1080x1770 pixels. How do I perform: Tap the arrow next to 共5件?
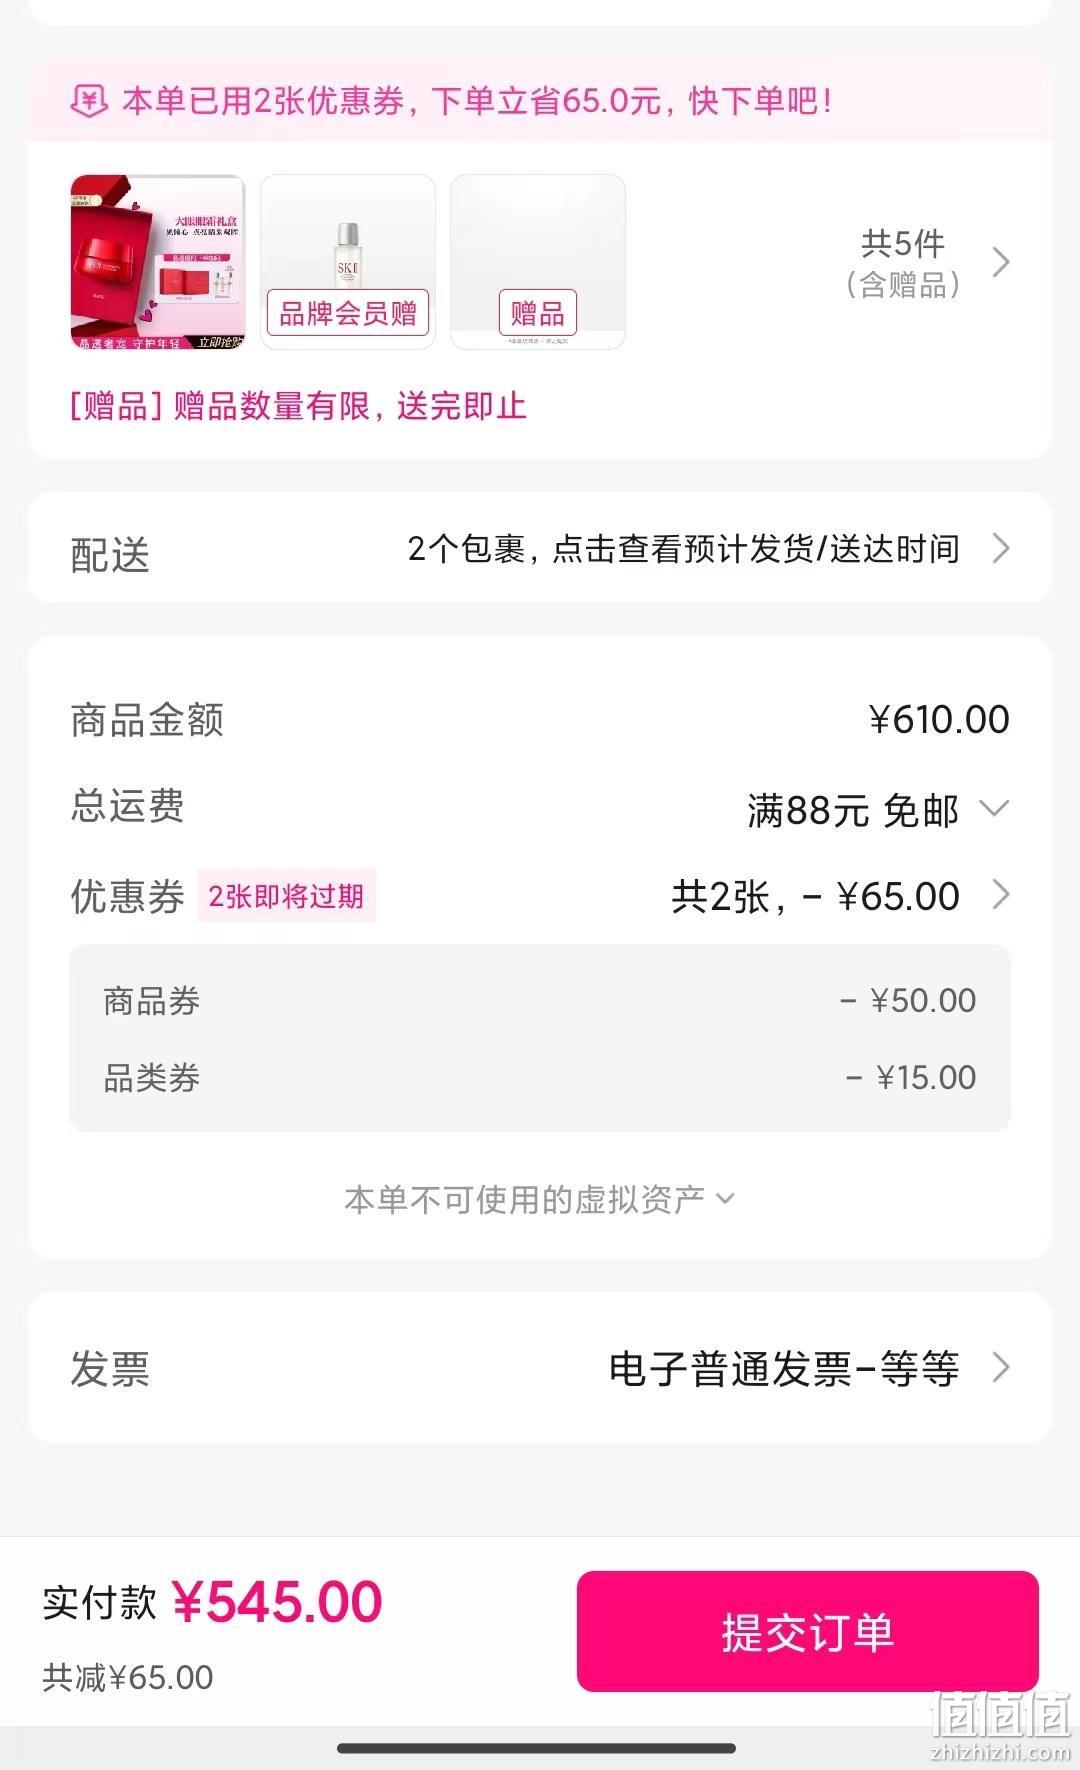[x=1001, y=263]
